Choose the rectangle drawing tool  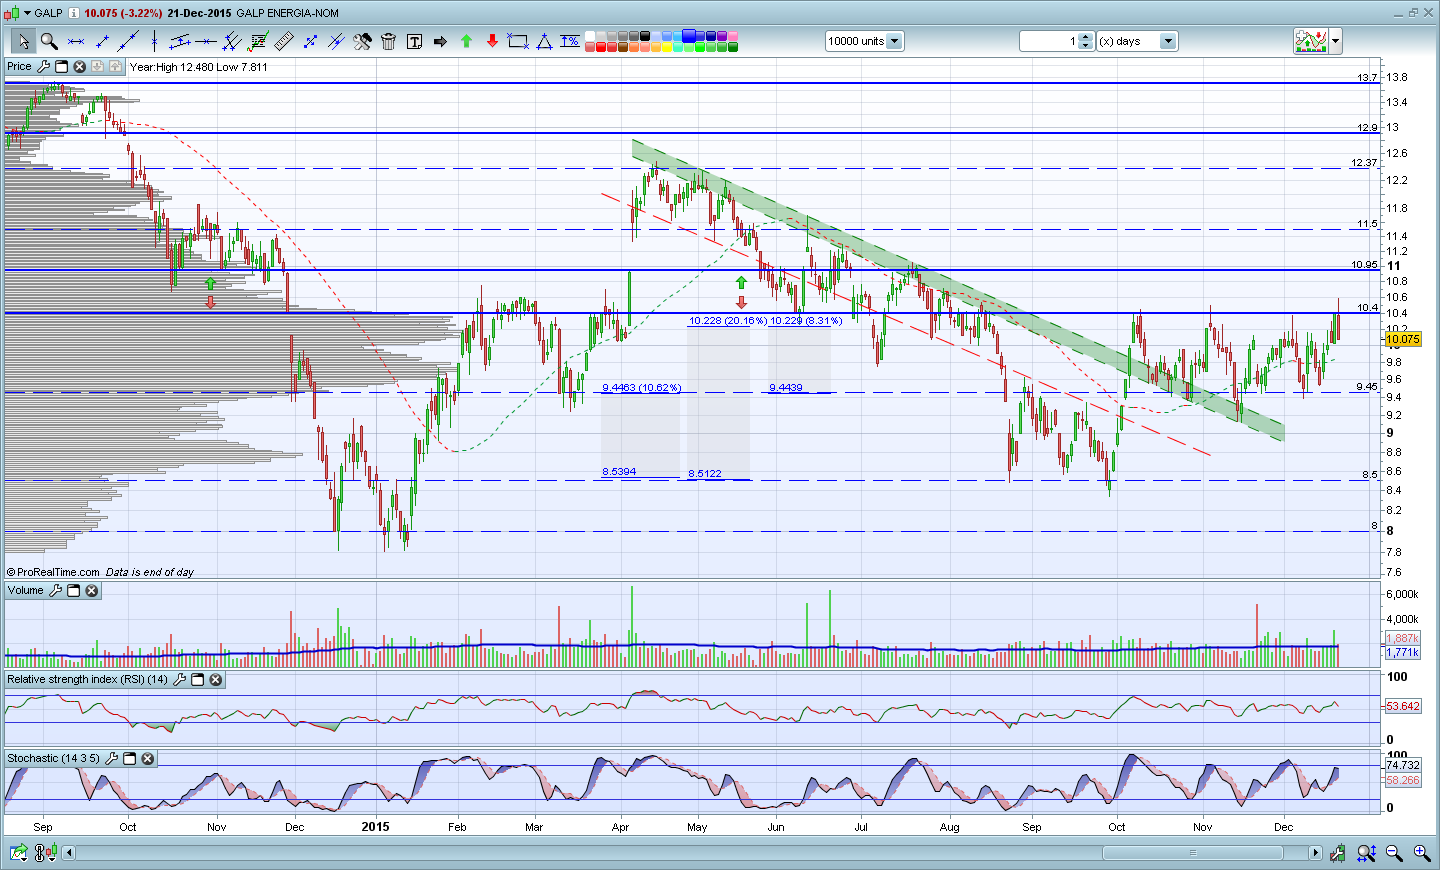click(518, 41)
